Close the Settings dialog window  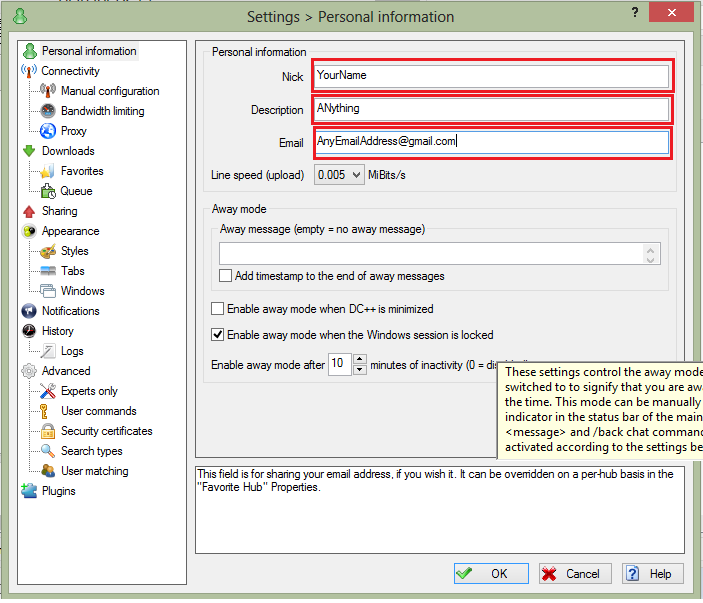[x=671, y=13]
